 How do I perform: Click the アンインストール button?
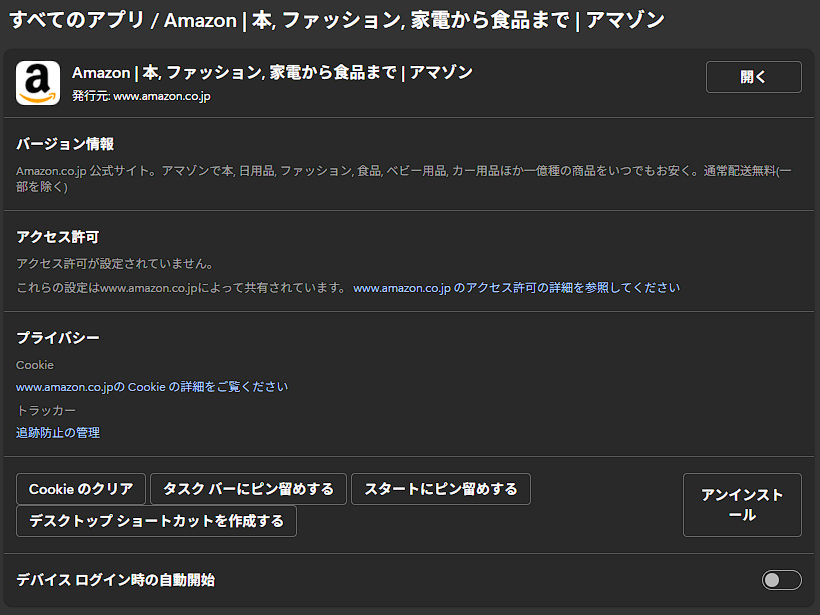pyautogui.click(x=742, y=505)
